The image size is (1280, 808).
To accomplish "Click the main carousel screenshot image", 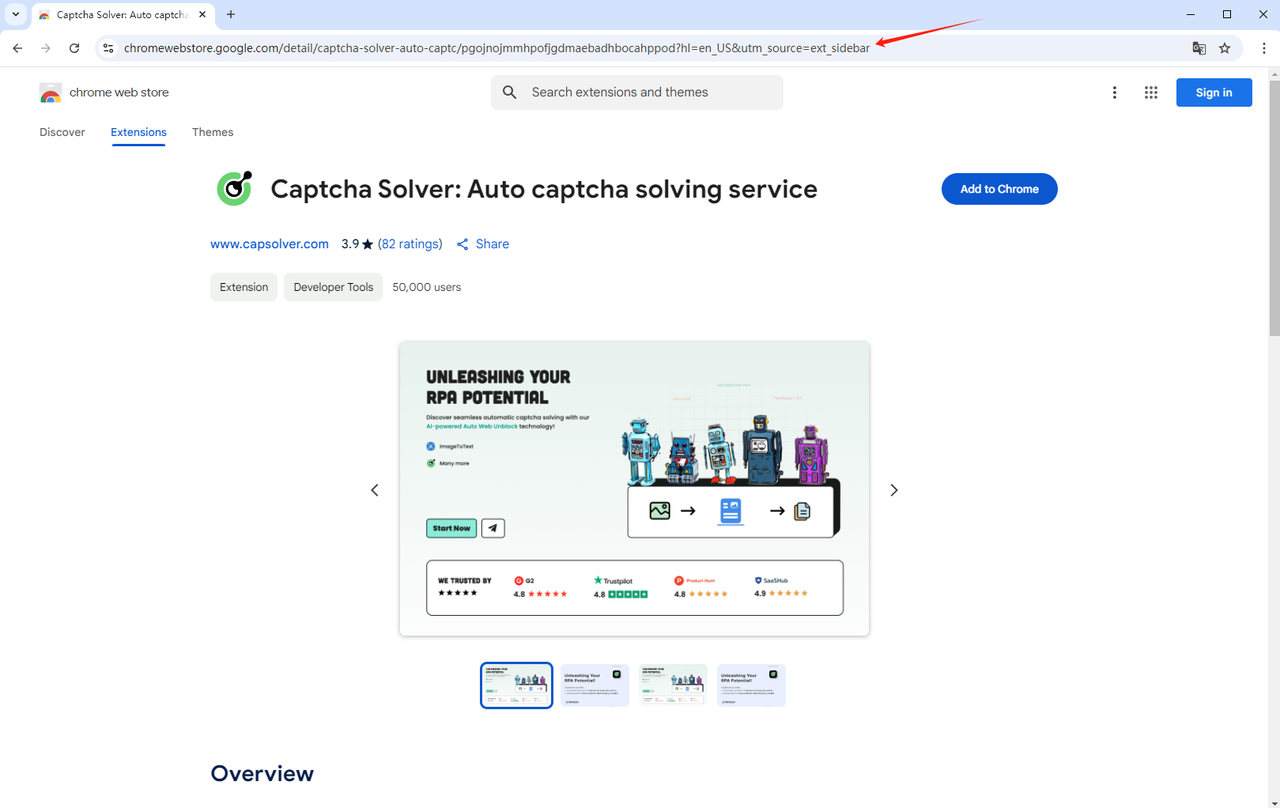I will point(634,488).
